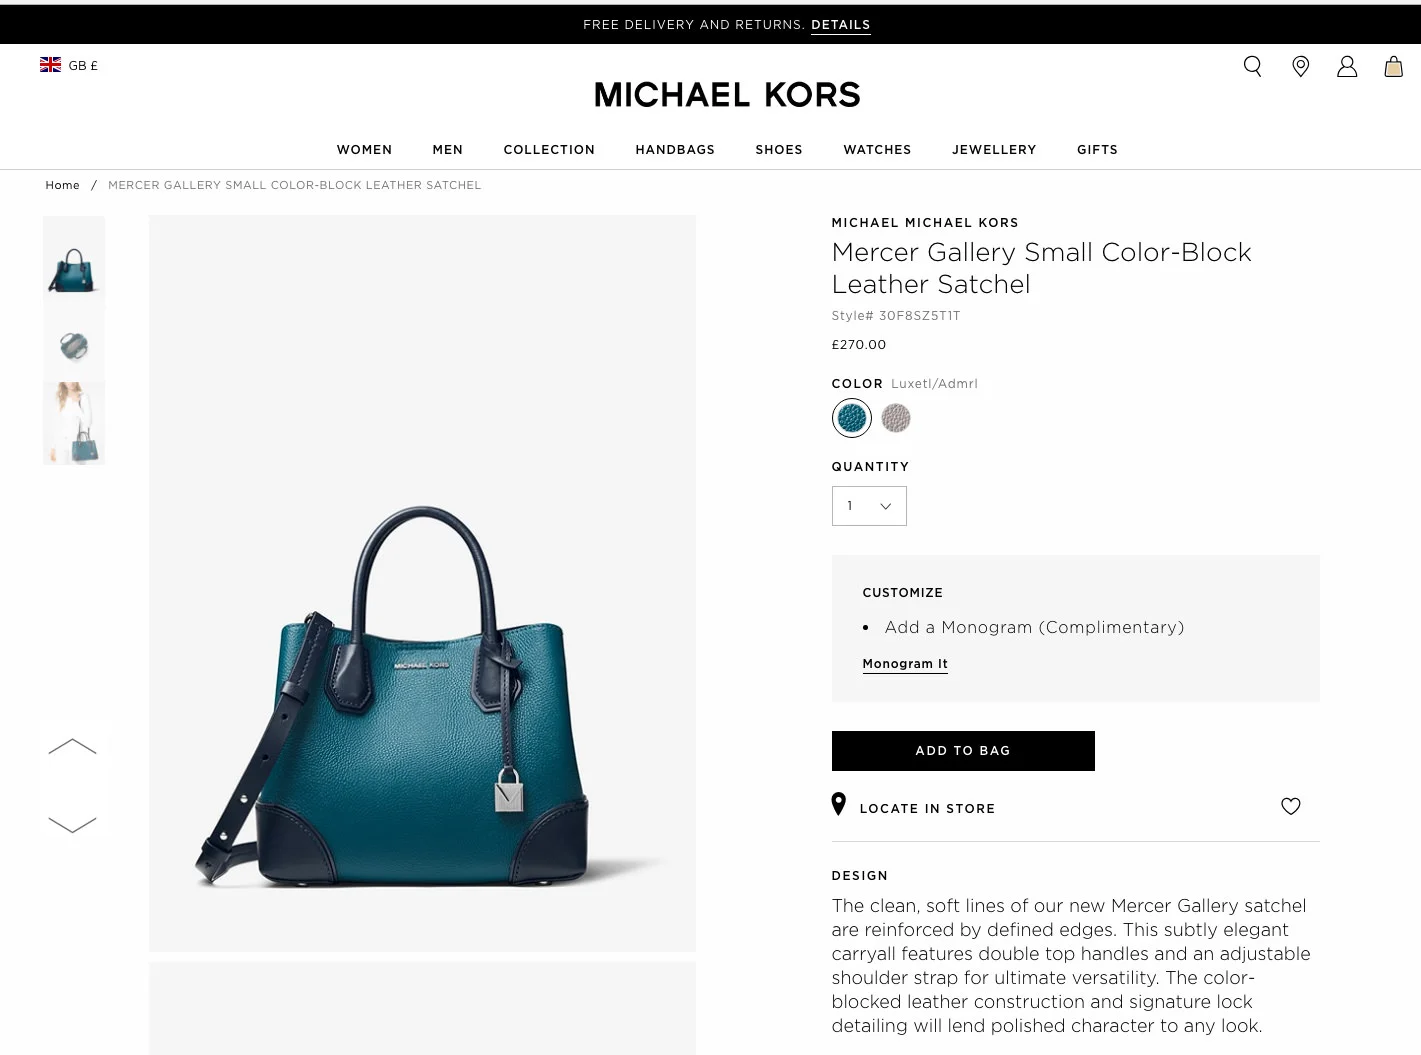This screenshot has height=1055, width=1421.
Task: View the model wearing bag thumbnail
Action: click(74, 423)
